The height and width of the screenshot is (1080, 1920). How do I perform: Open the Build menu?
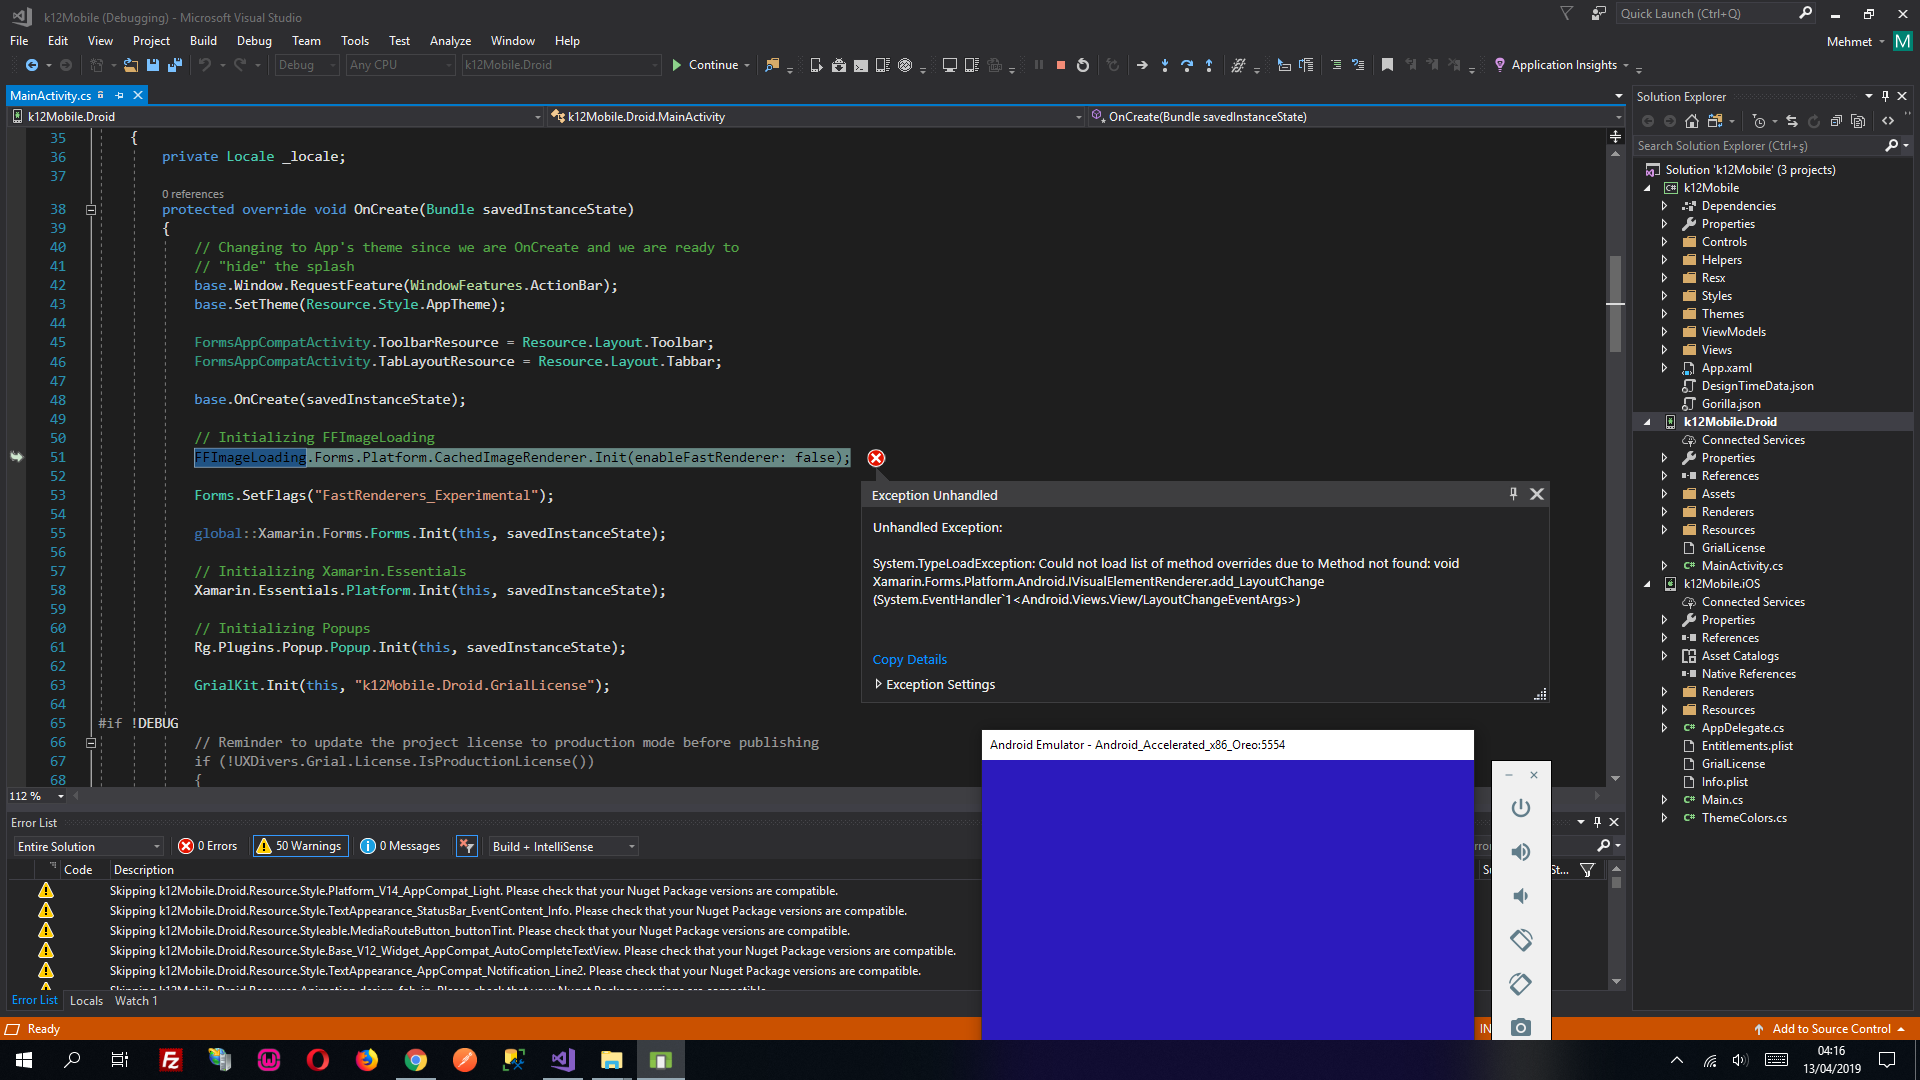203,41
